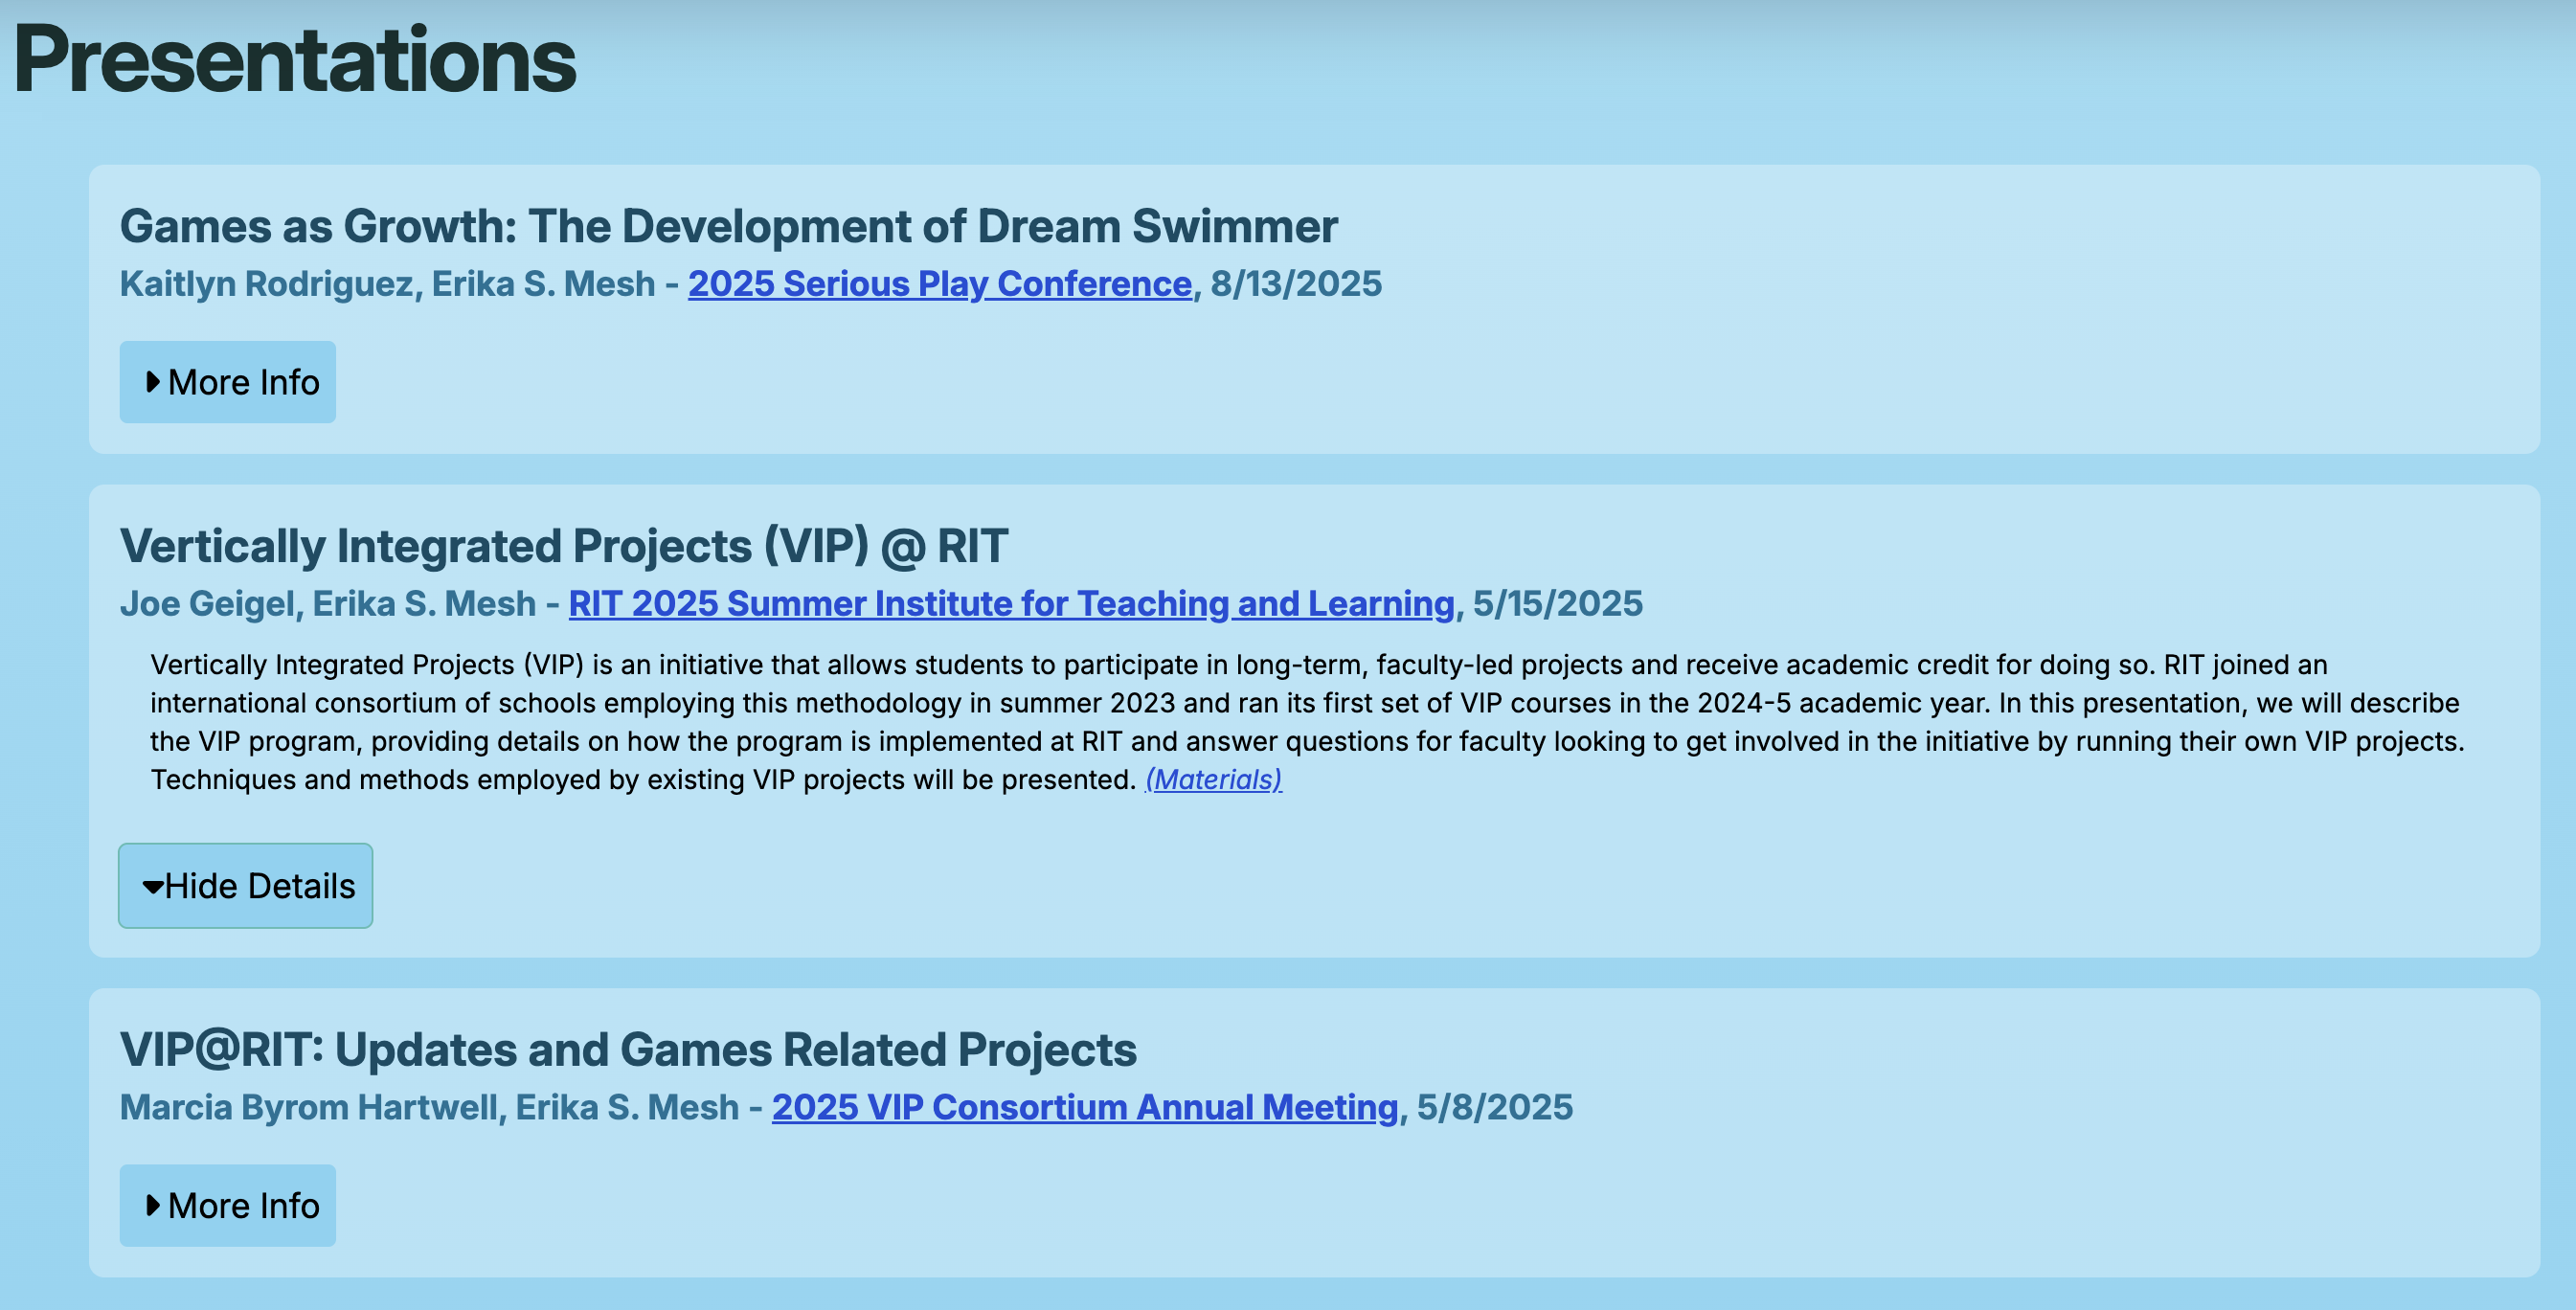This screenshot has height=1310, width=2576.
Task: Visit 2025 VIP Consortium Annual Meeting link
Action: tap(1084, 1108)
